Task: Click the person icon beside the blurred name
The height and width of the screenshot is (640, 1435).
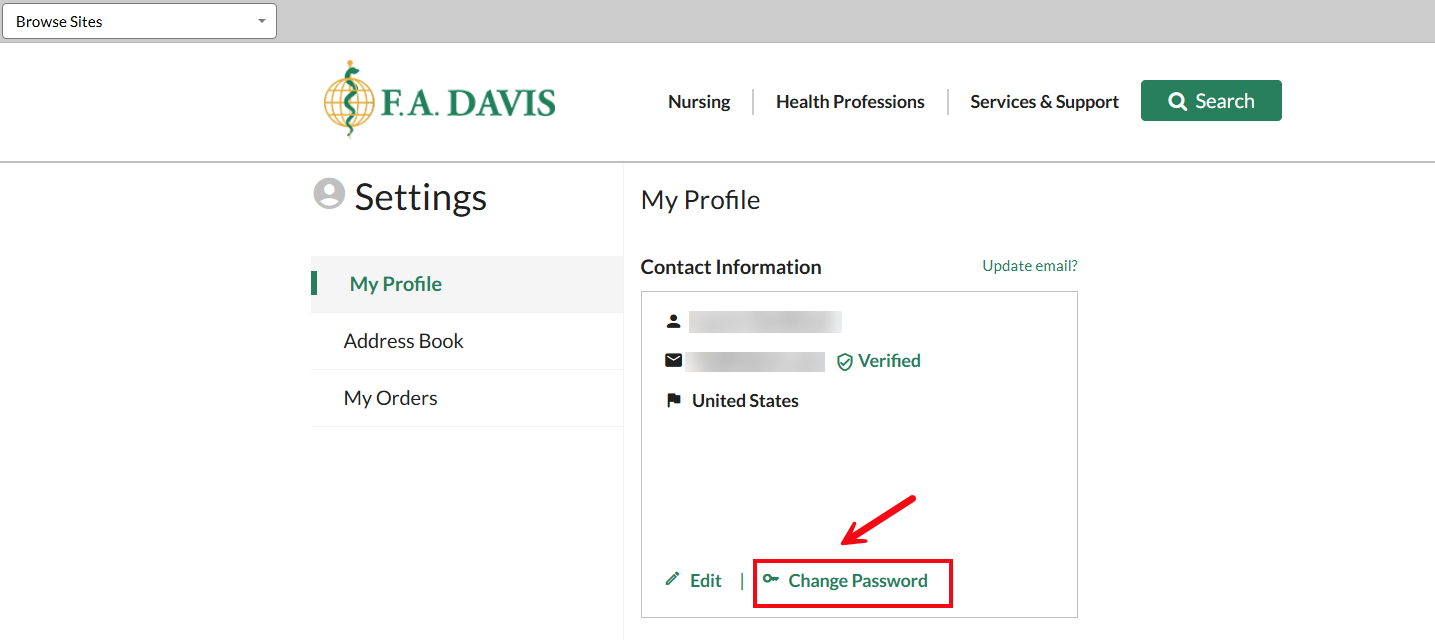Action: coord(674,321)
